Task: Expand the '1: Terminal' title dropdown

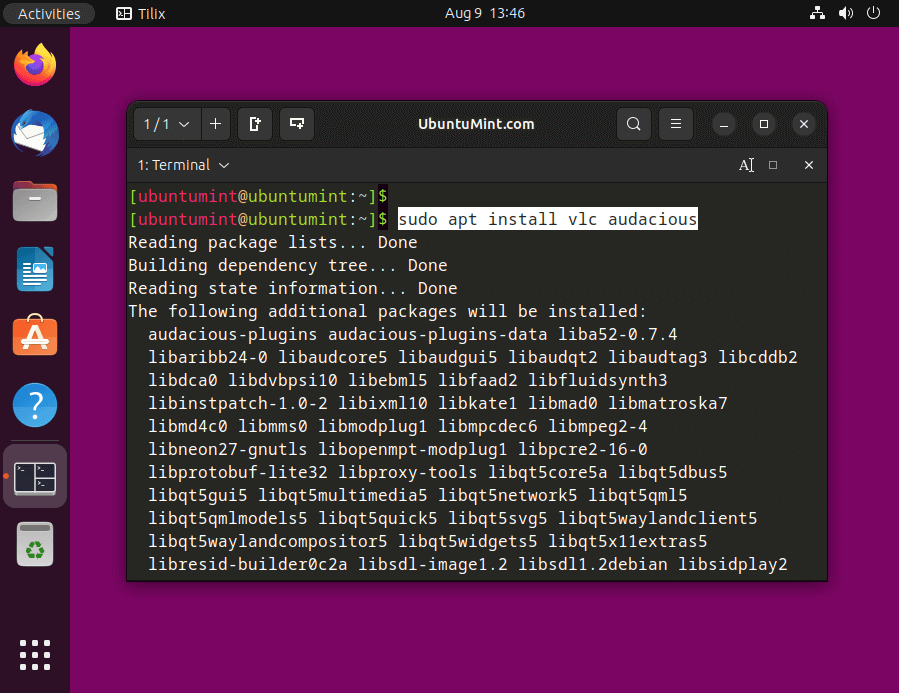Action: click(183, 165)
